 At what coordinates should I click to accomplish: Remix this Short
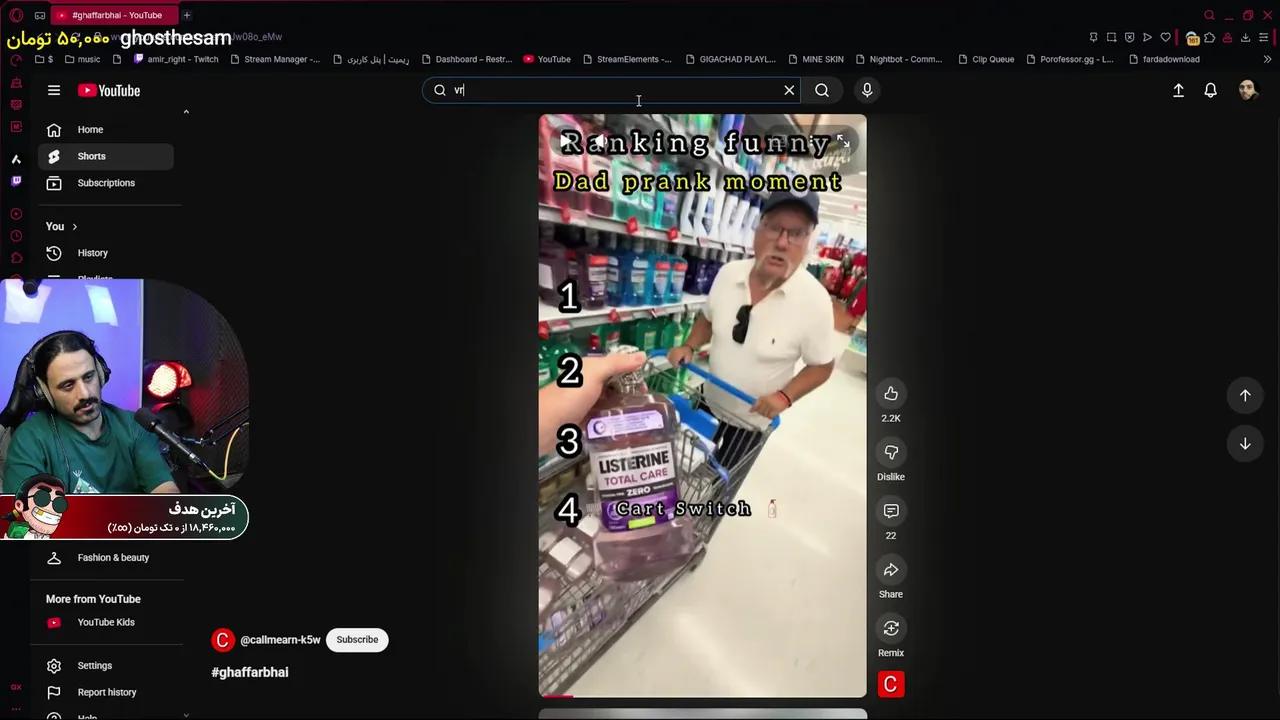coord(891,628)
